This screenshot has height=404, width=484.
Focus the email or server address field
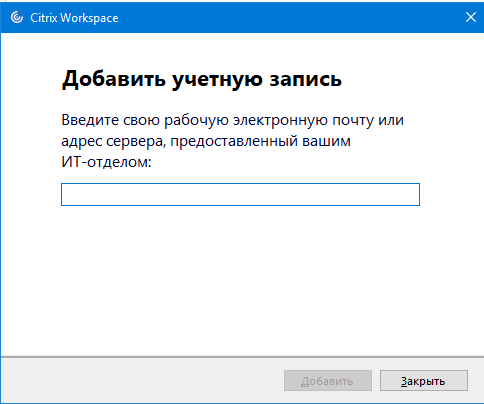240,194
